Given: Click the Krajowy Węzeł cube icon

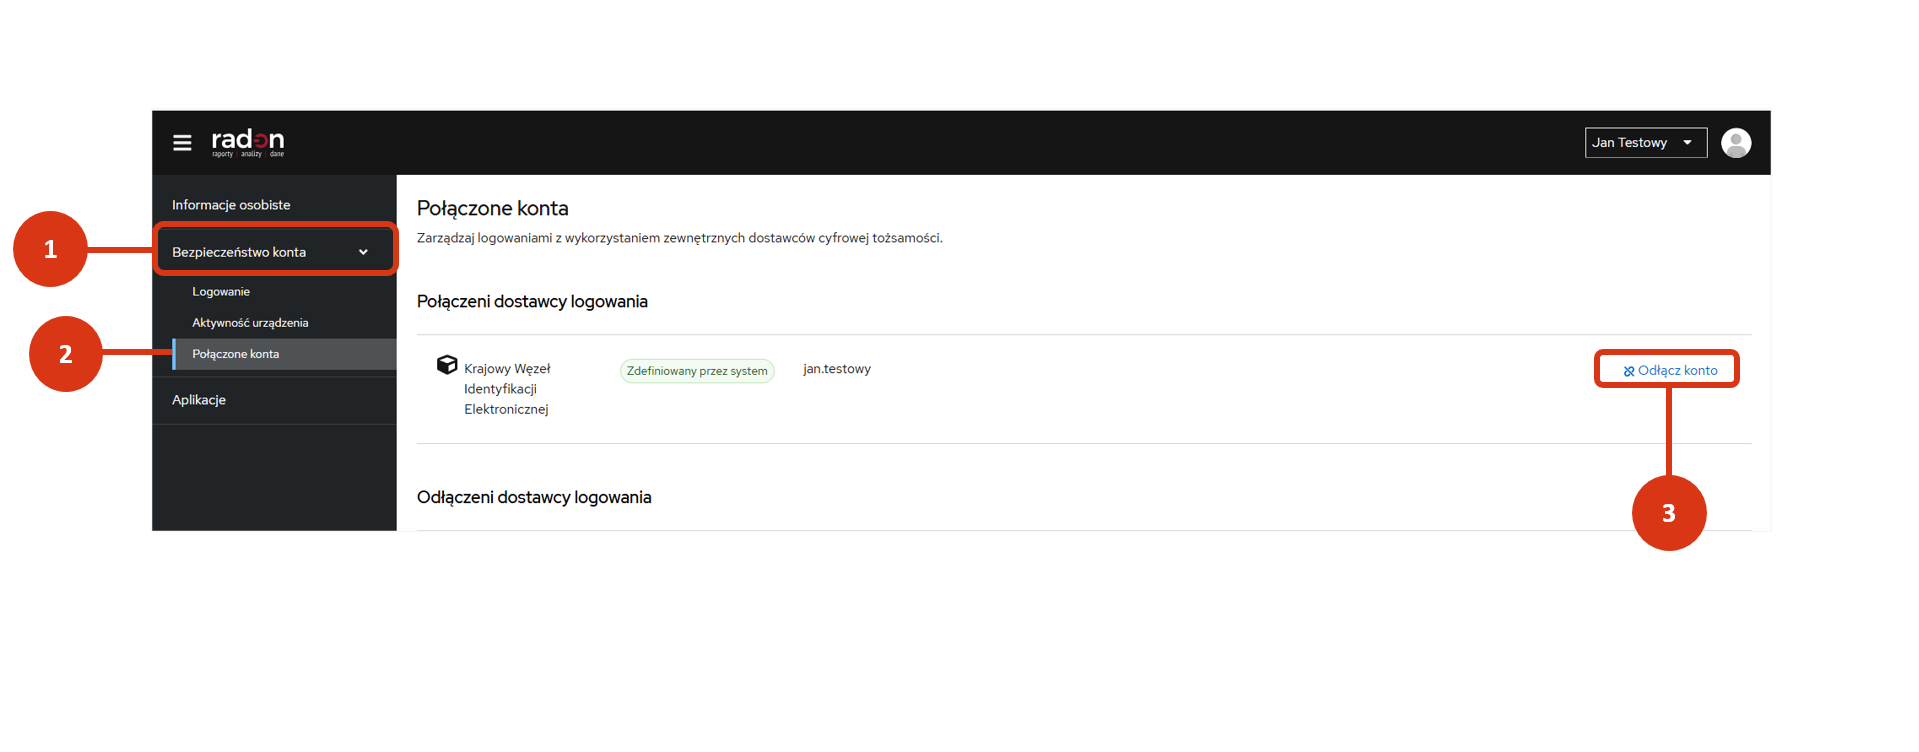Looking at the screenshot, I should 447,365.
